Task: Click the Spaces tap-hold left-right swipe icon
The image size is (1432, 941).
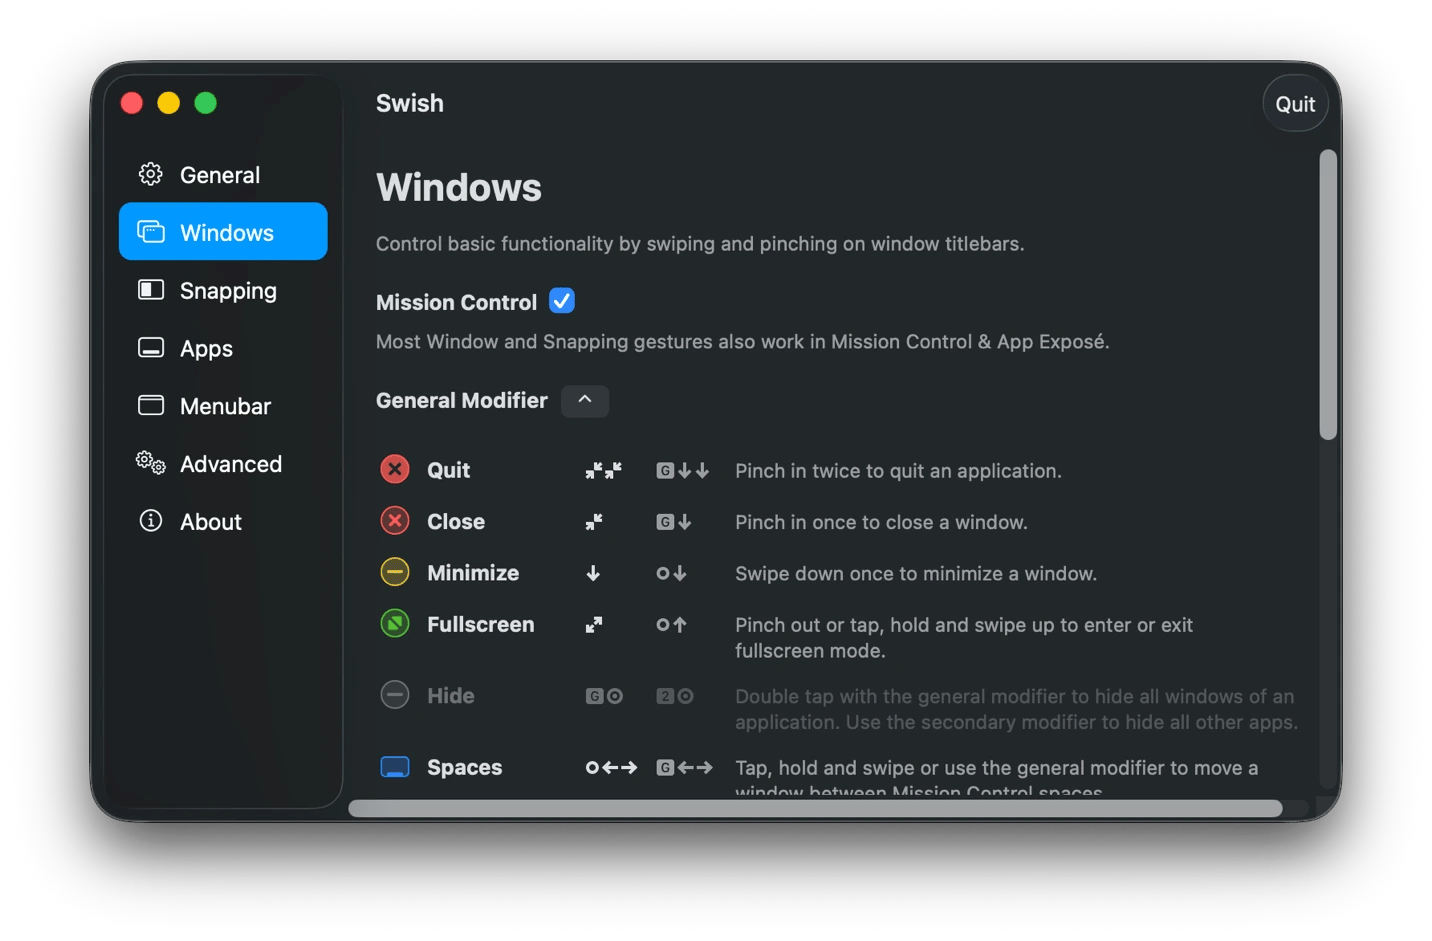Action: [x=611, y=768]
